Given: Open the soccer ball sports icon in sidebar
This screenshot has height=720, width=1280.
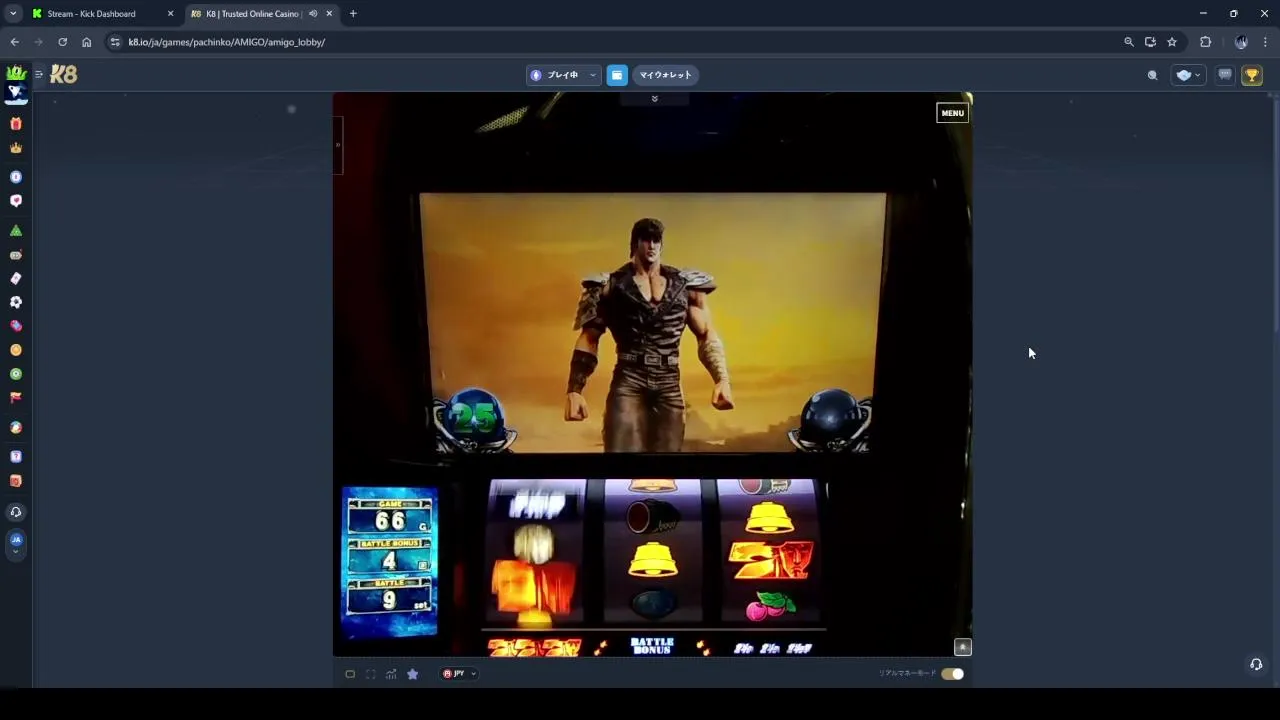Looking at the screenshot, I should (x=15, y=302).
